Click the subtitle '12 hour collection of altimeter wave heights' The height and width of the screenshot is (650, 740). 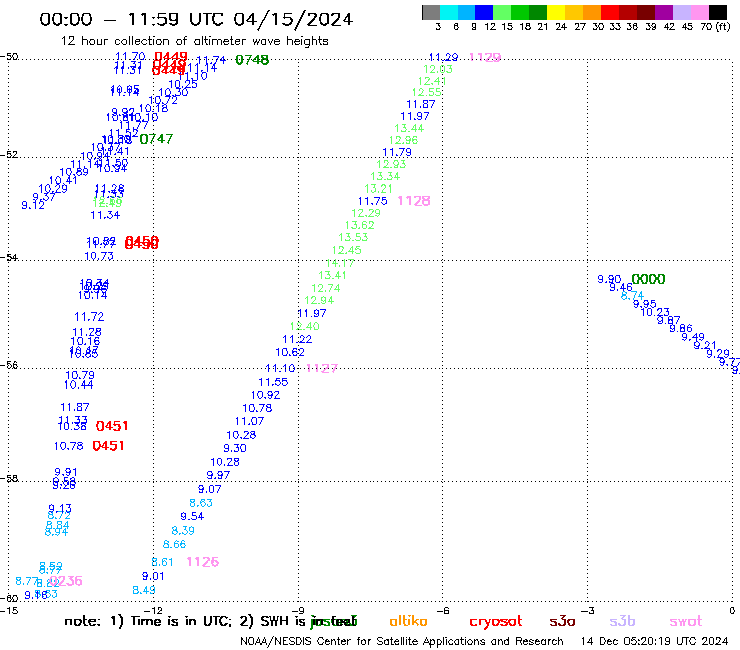(x=194, y=41)
